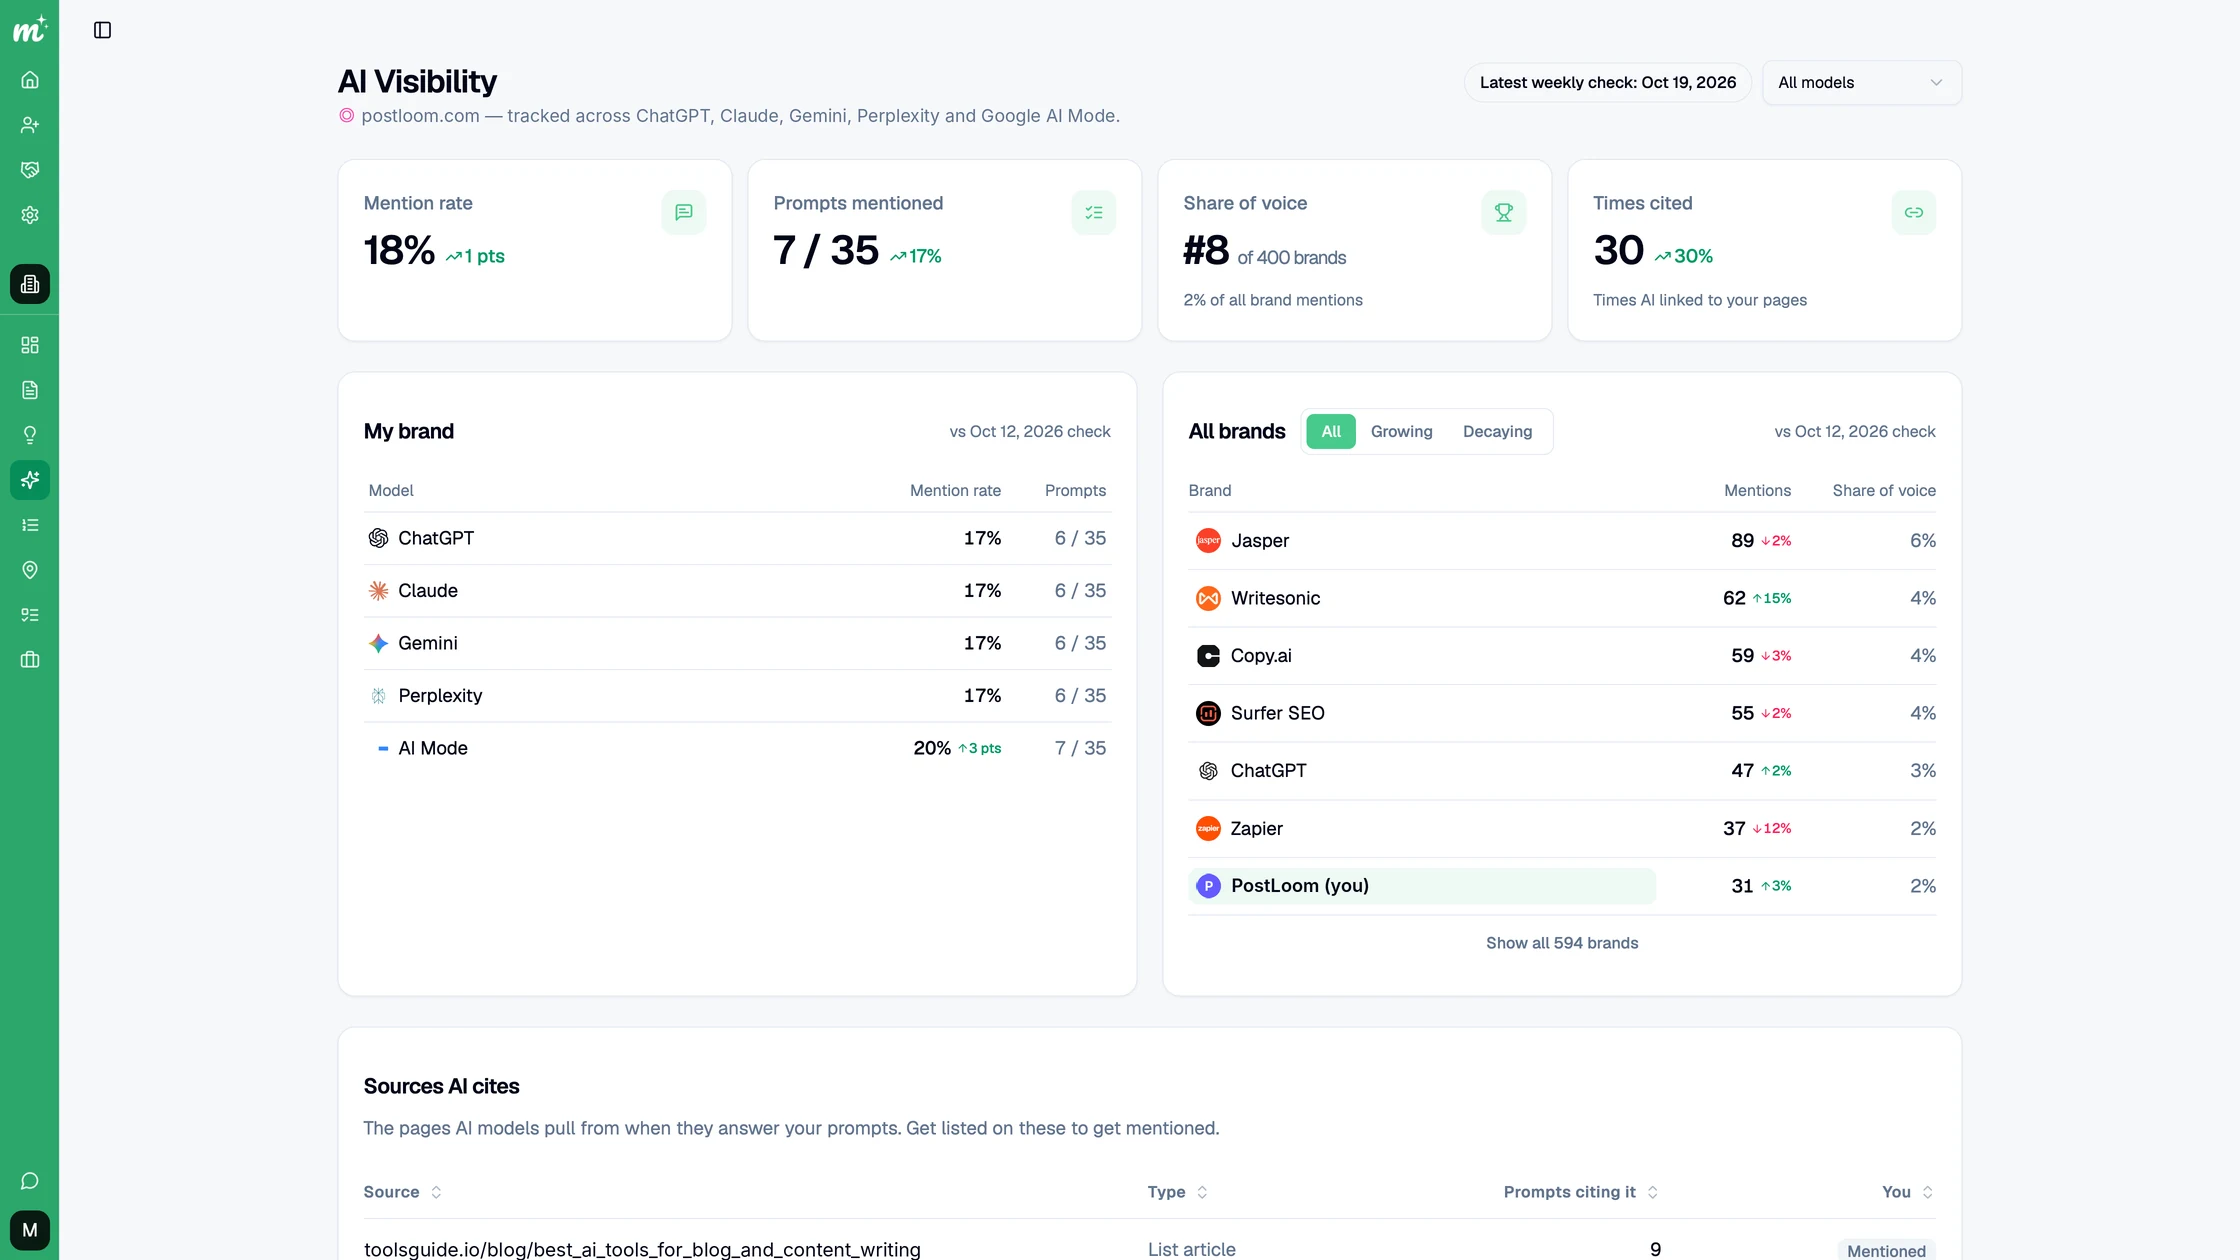Select the Gemini model row
Screen dimensions: 2240x1260
737,643
